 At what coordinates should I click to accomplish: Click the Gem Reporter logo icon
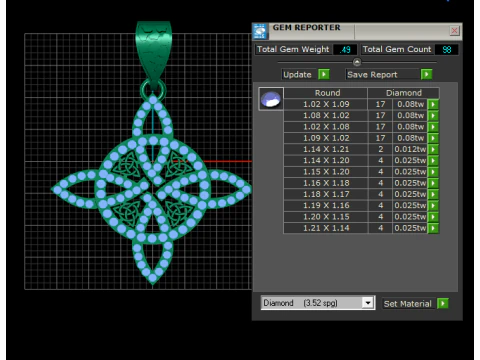(x=260, y=31)
